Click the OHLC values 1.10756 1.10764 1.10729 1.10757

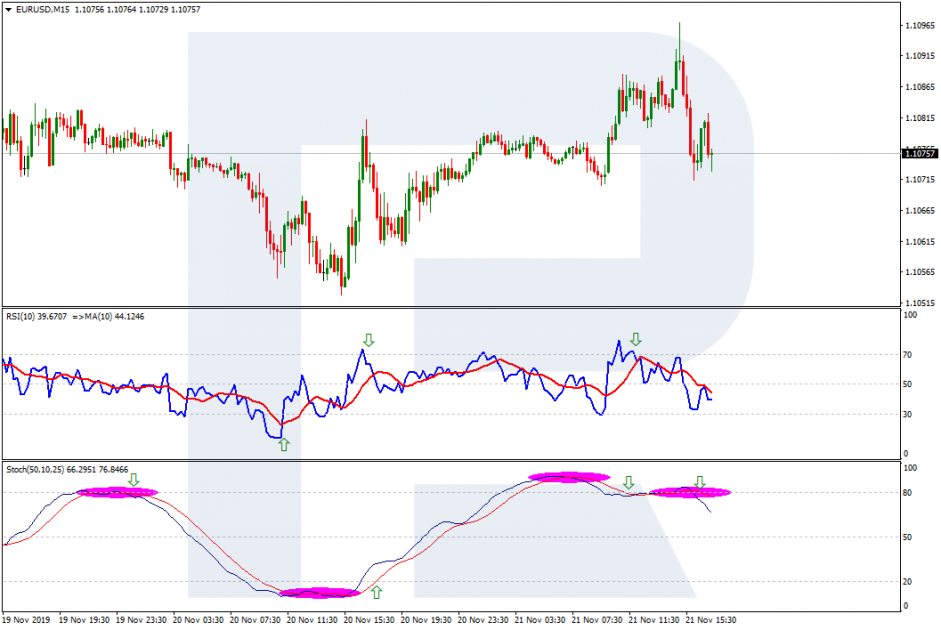tap(138, 10)
